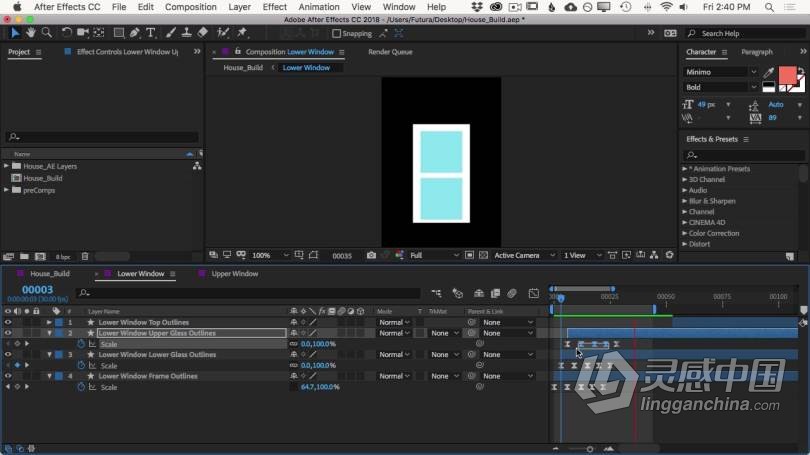Expand the preComps folder in Project panel
The height and width of the screenshot is (455, 810).
(6, 190)
